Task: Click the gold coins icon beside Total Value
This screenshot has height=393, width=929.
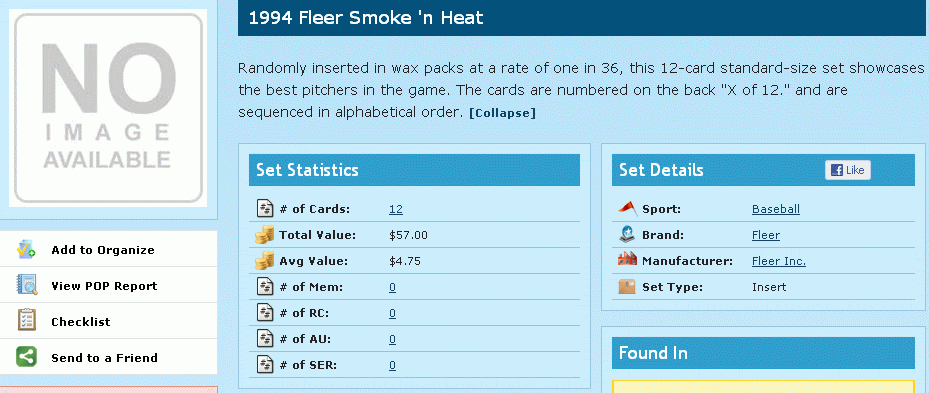Action: [x=264, y=235]
